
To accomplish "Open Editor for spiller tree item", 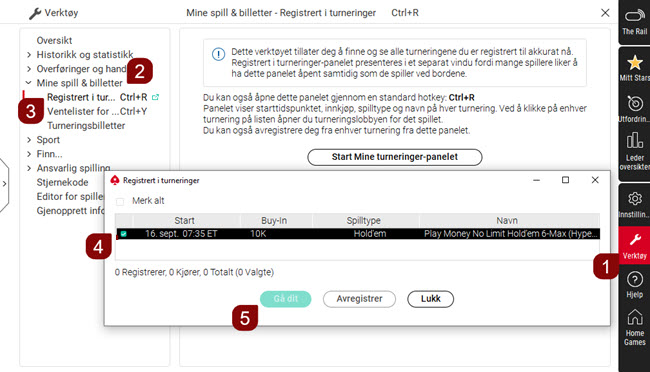I will click(70, 196).
